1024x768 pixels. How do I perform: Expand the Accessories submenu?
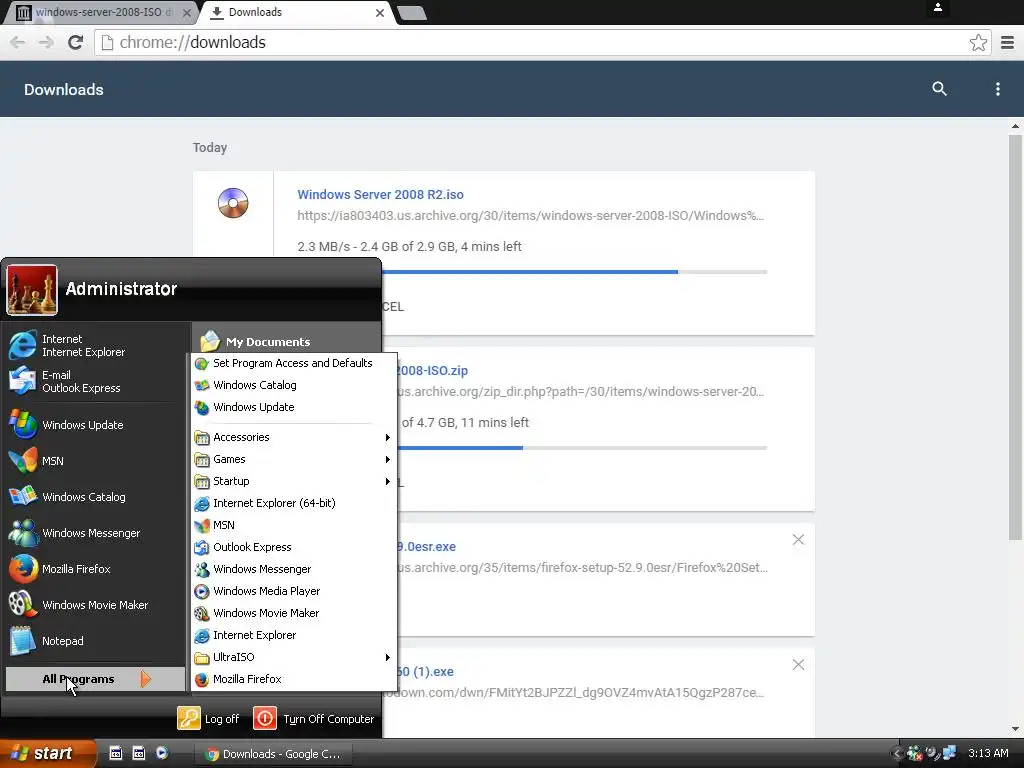294,438
